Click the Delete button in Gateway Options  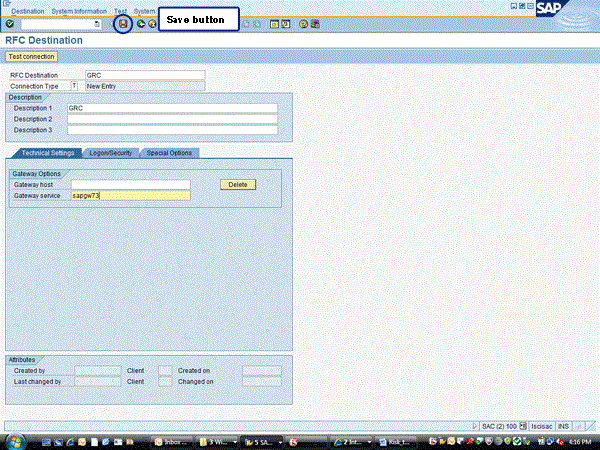[x=238, y=185]
